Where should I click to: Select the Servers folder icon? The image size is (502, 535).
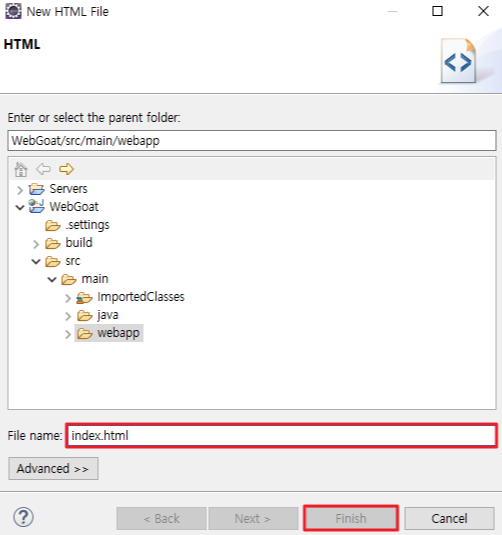37,189
